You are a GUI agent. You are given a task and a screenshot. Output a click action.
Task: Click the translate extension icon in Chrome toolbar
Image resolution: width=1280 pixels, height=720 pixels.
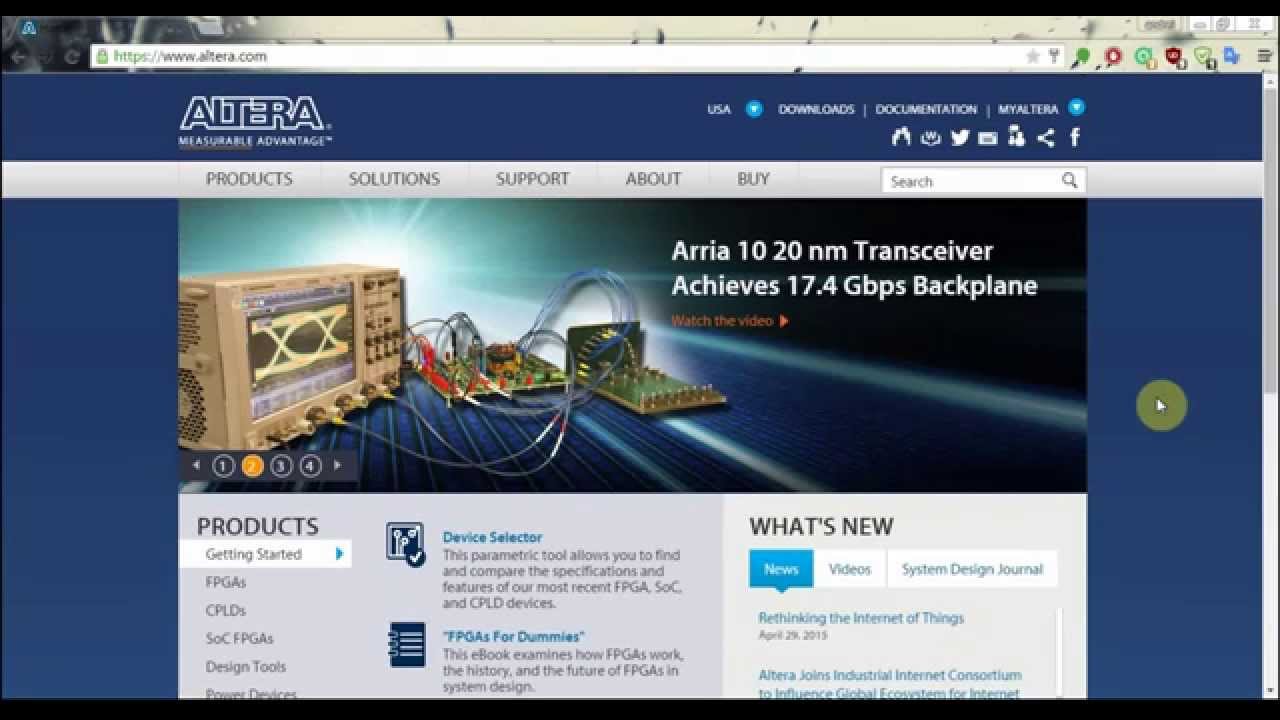click(1232, 56)
